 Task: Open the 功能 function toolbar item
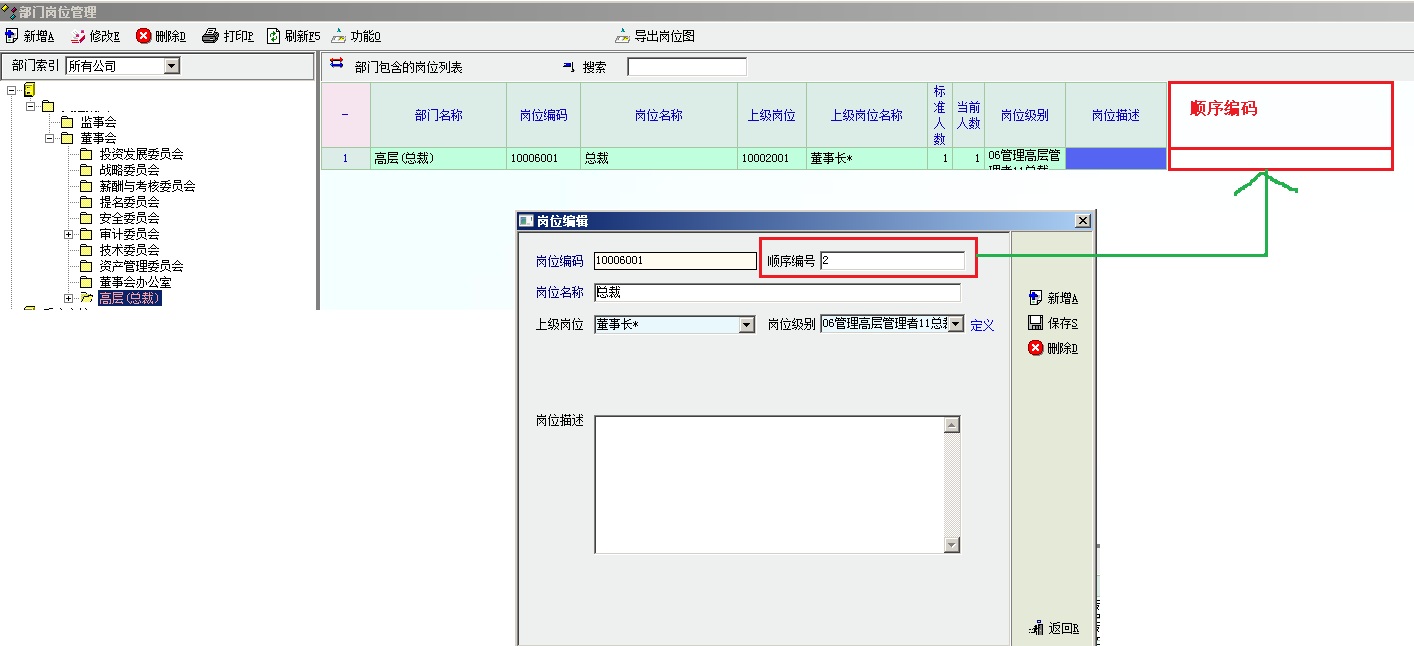(x=339, y=36)
